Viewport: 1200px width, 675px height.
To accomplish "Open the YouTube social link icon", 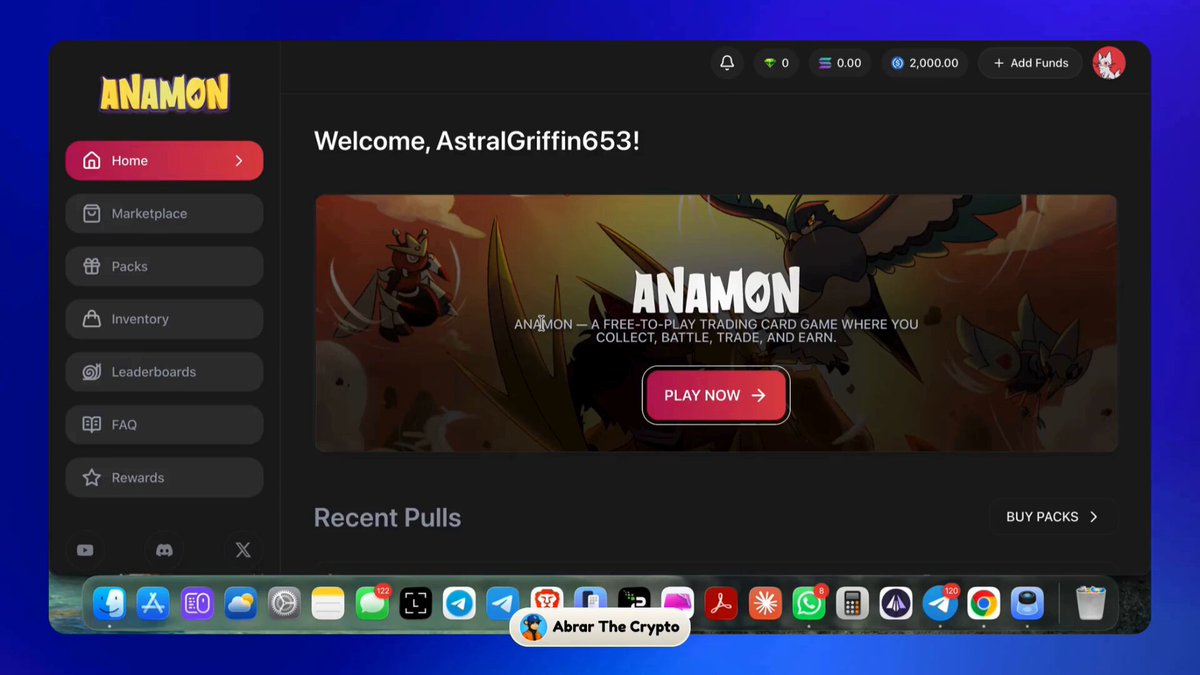I will (85, 550).
